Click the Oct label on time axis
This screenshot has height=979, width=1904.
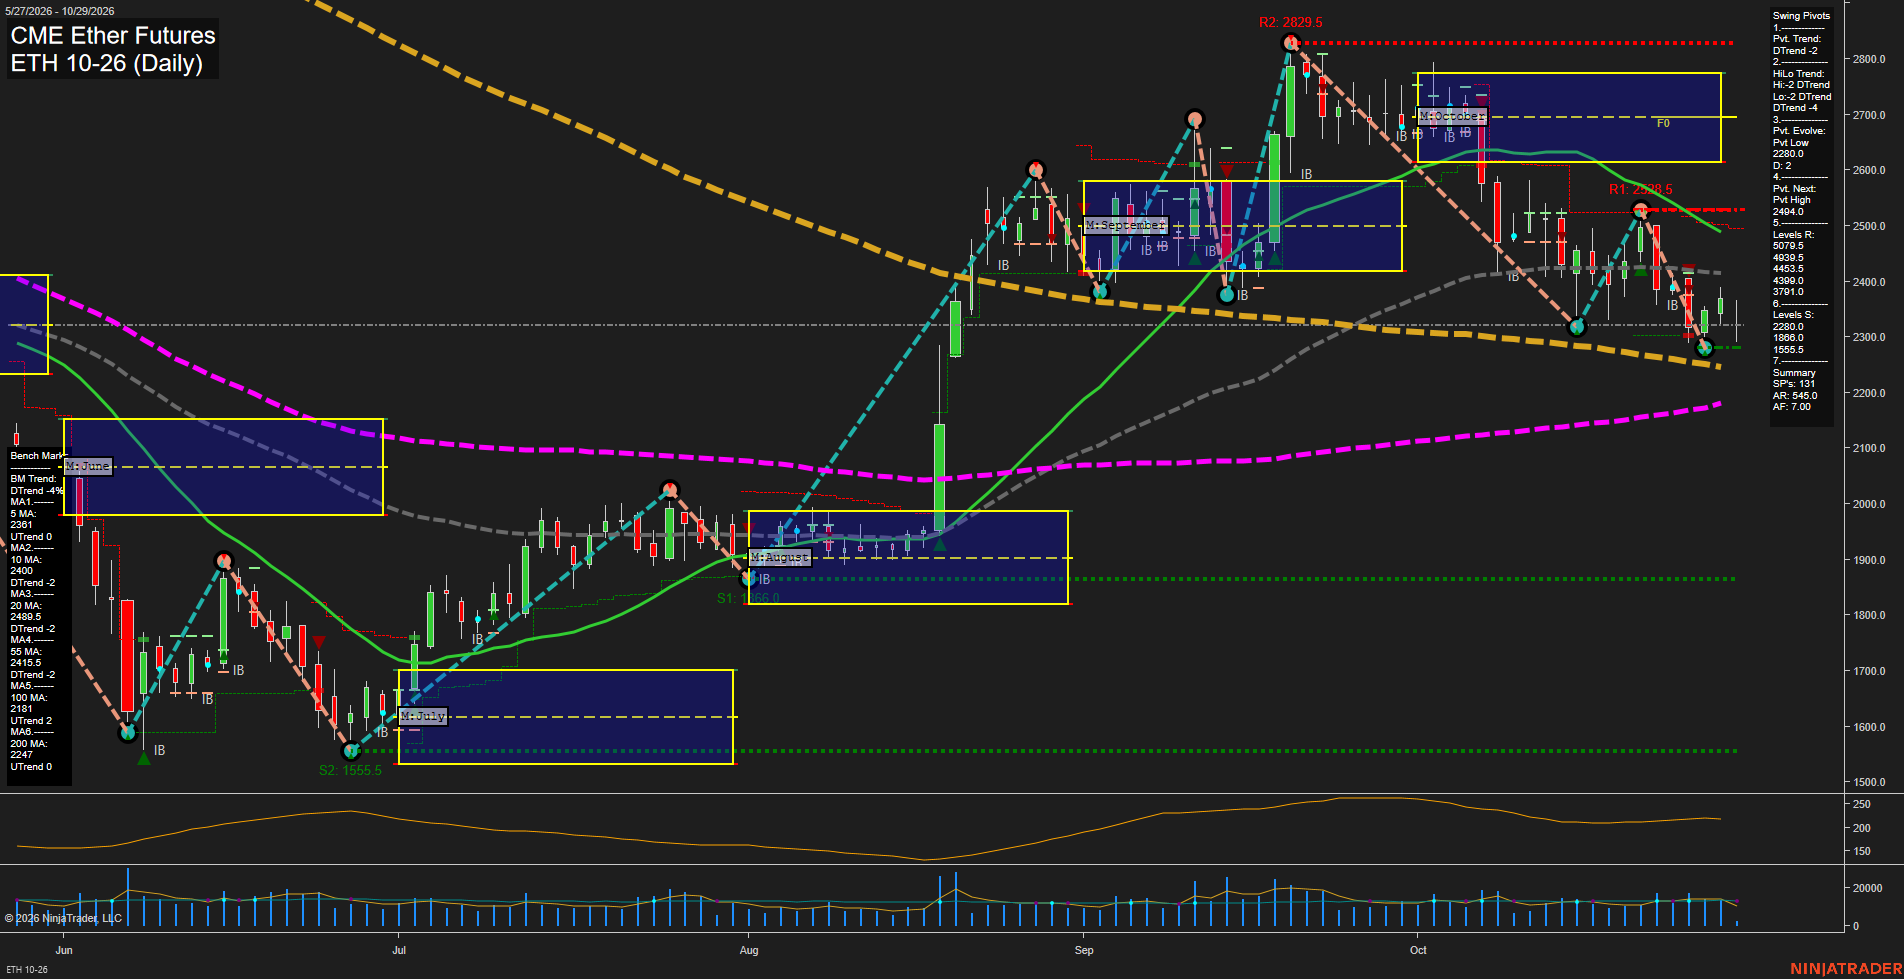tap(1418, 950)
